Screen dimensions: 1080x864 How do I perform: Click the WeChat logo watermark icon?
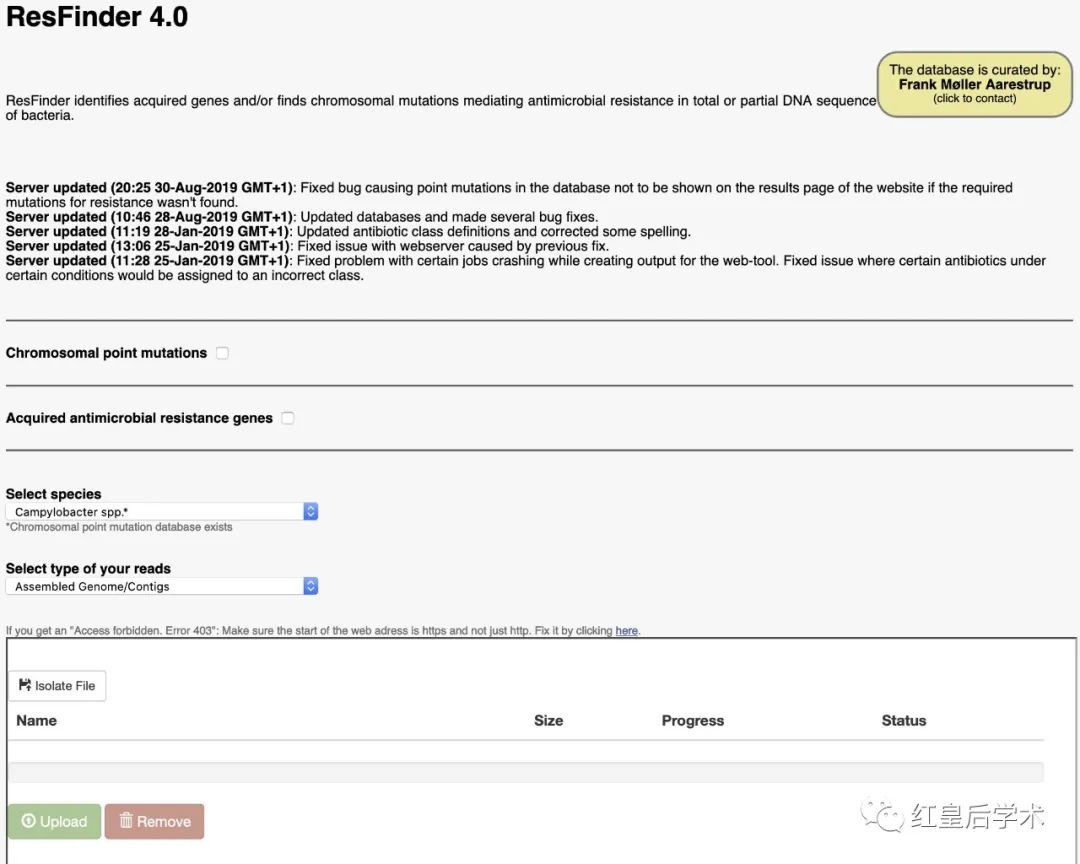[882, 815]
